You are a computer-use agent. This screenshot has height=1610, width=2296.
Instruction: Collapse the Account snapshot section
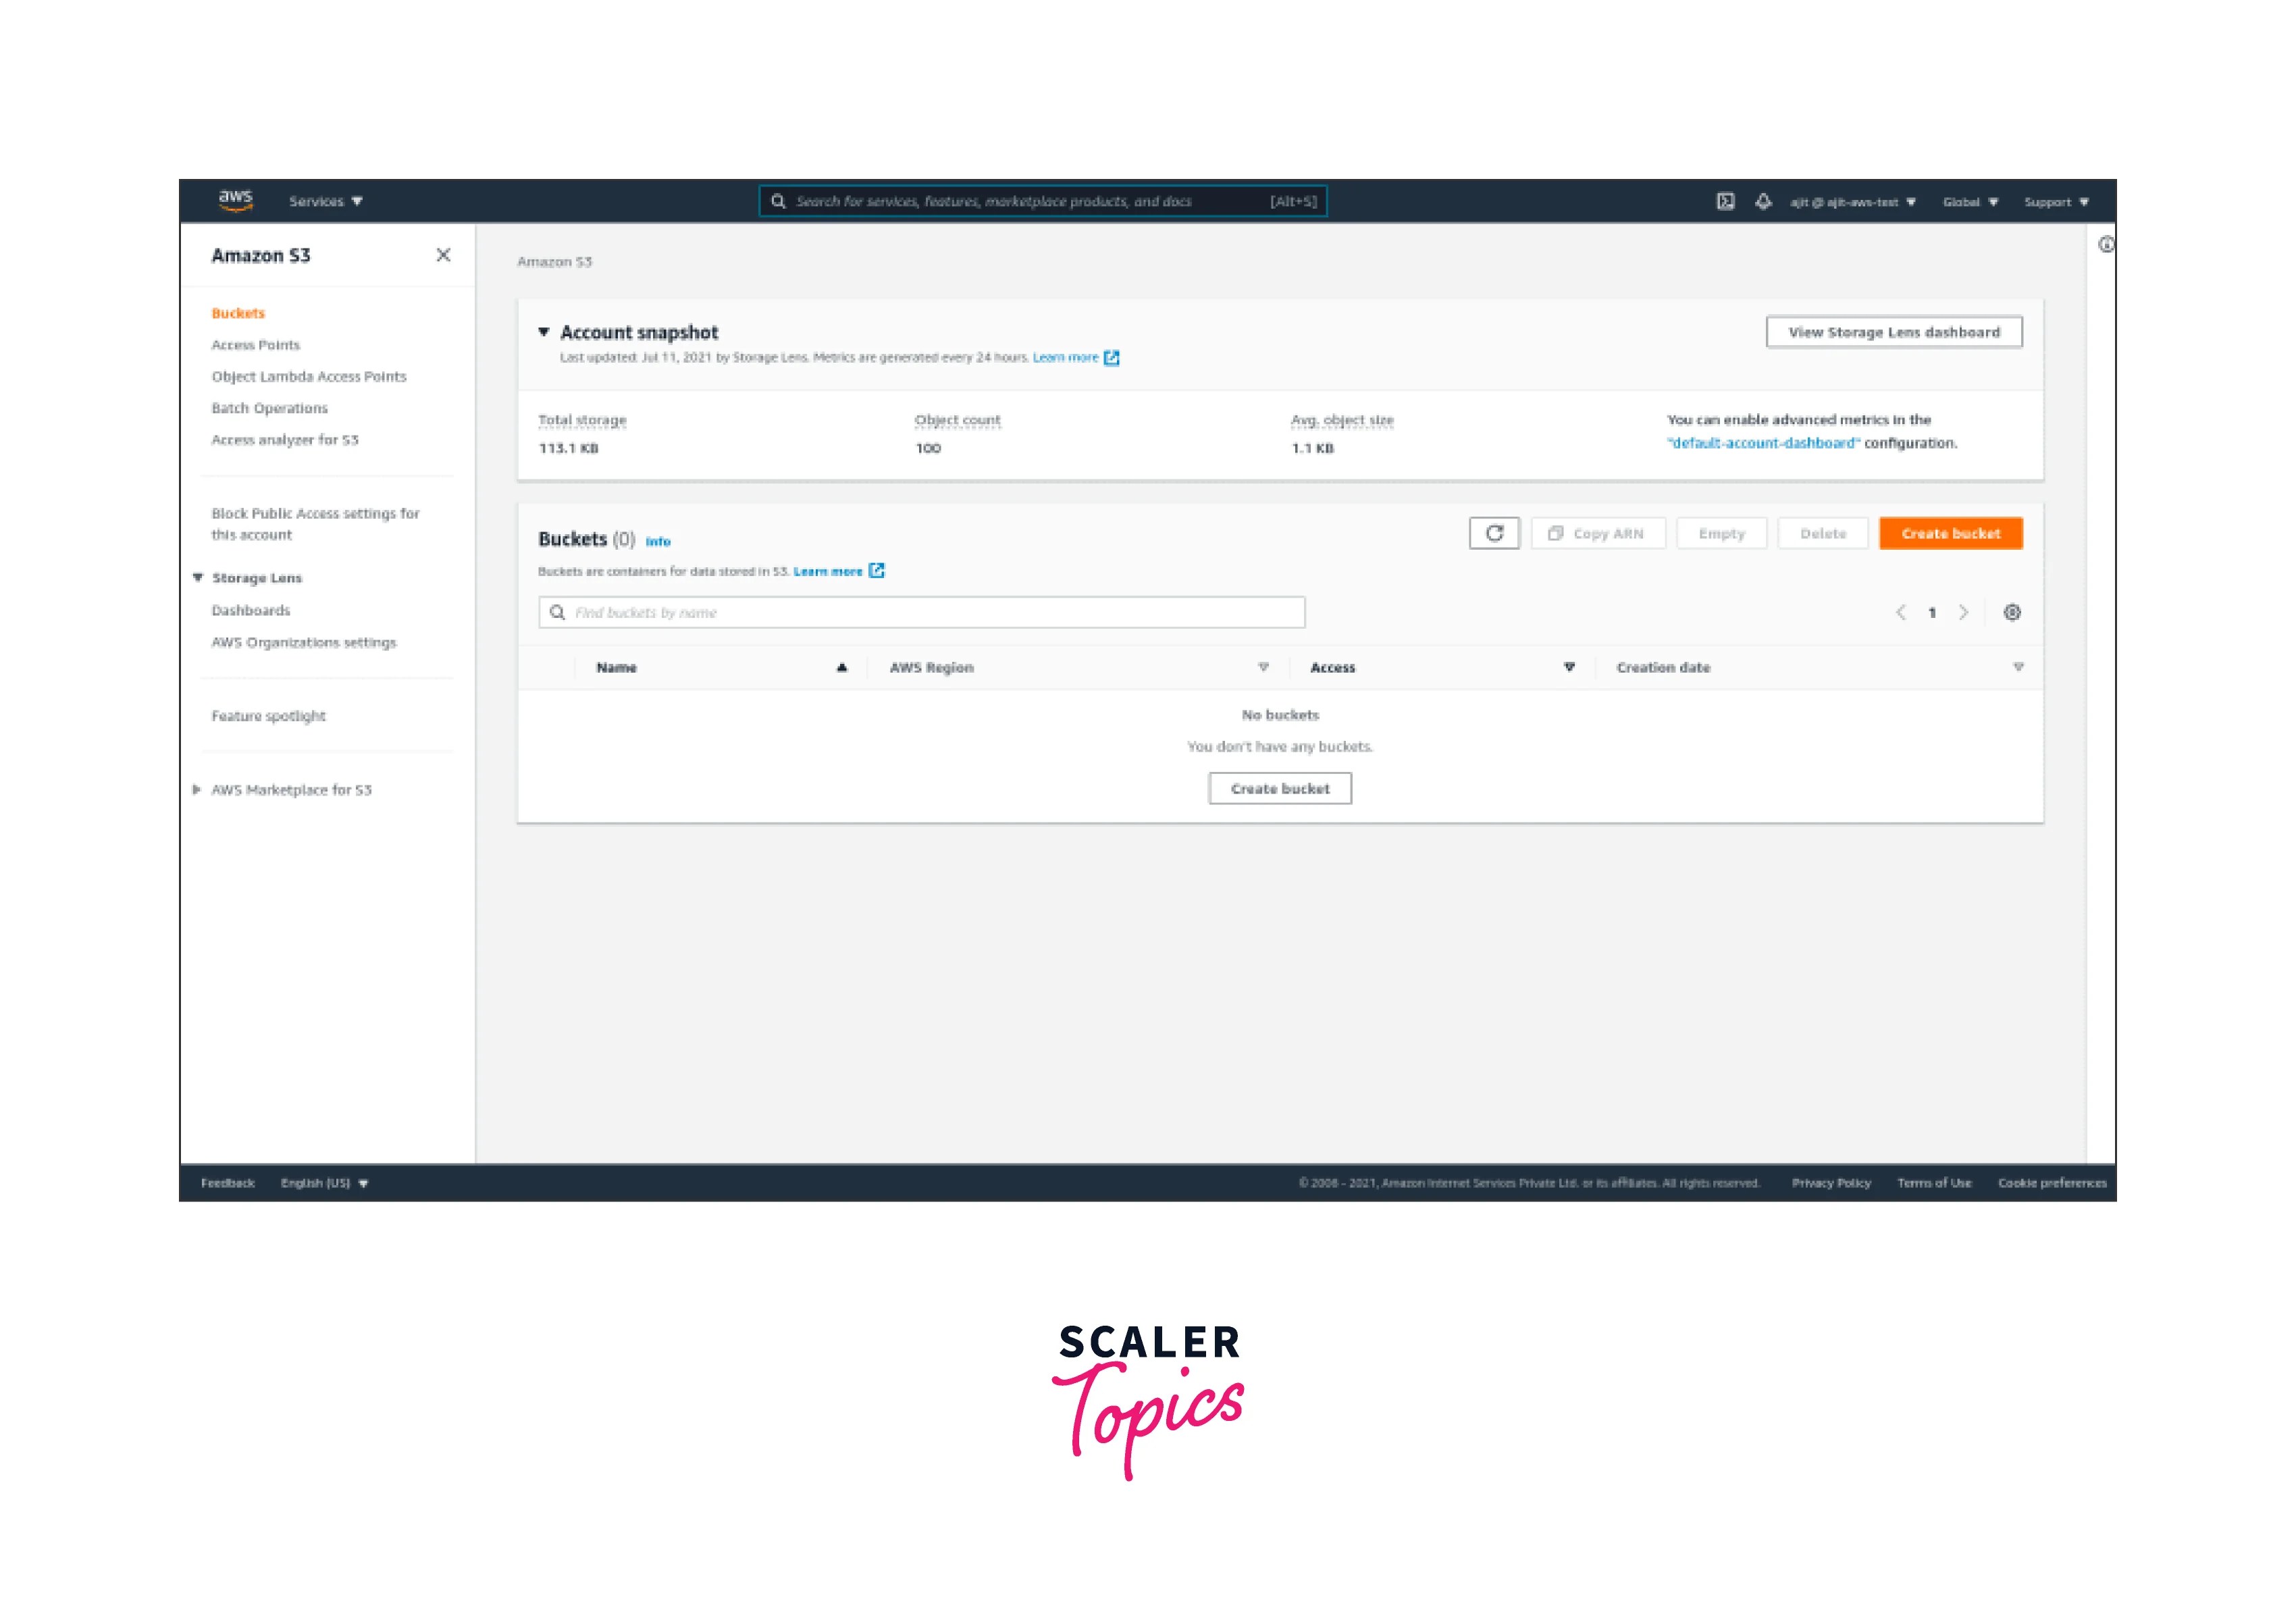543,331
